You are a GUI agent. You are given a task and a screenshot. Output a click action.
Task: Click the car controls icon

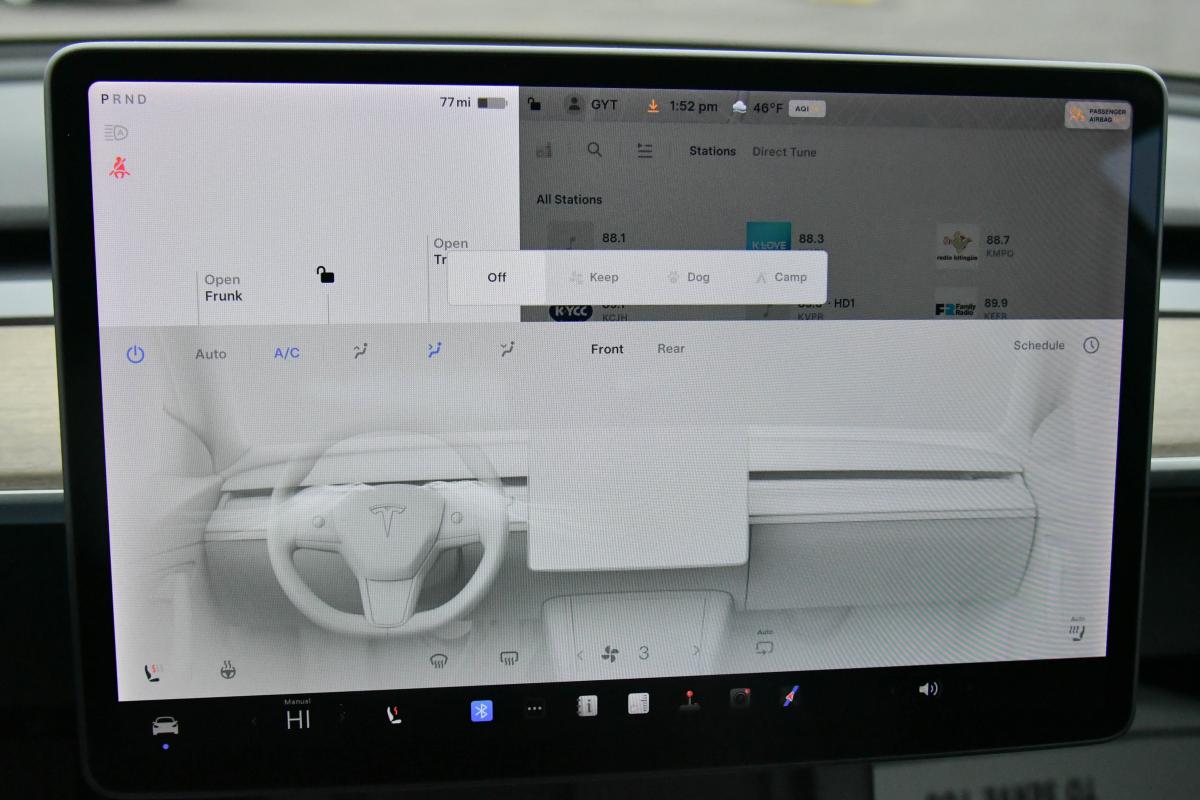tap(165, 726)
